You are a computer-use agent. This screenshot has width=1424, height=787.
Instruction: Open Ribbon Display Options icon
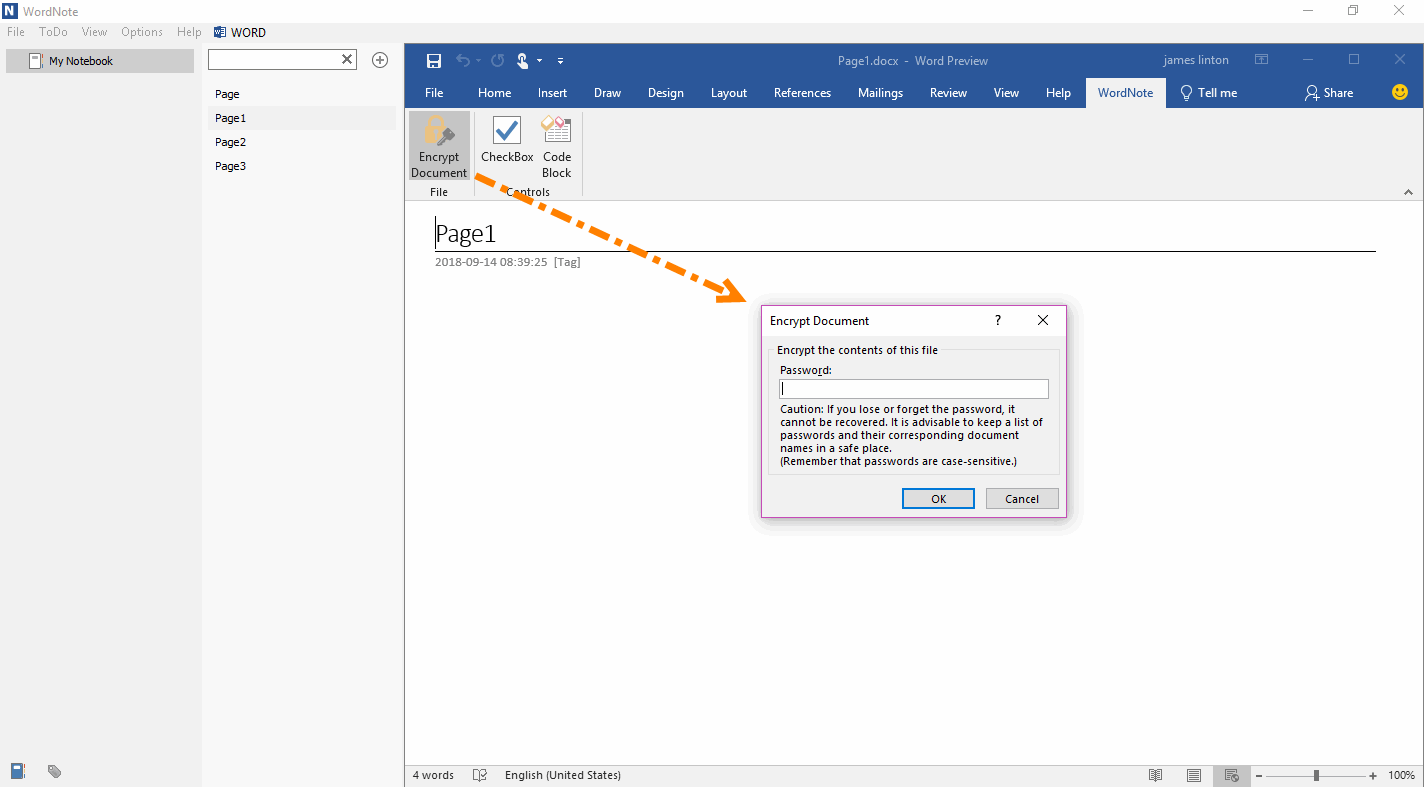pos(1262,60)
